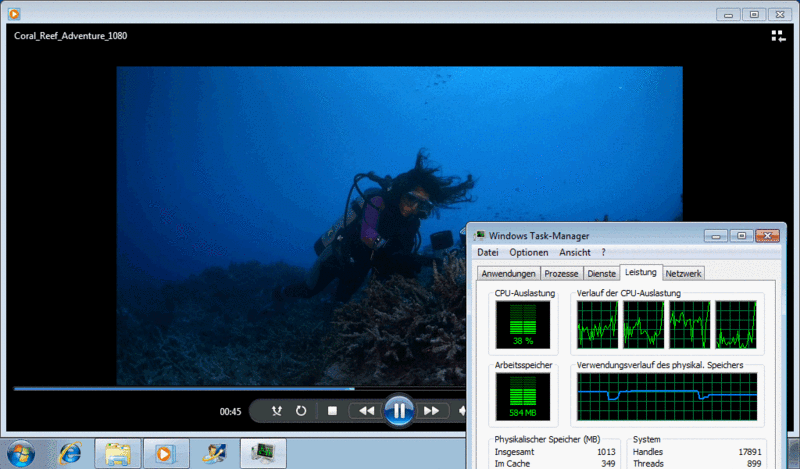The image size is (800, 469).
Task: Switch to library view icon
Action: (x=778, y=36)
